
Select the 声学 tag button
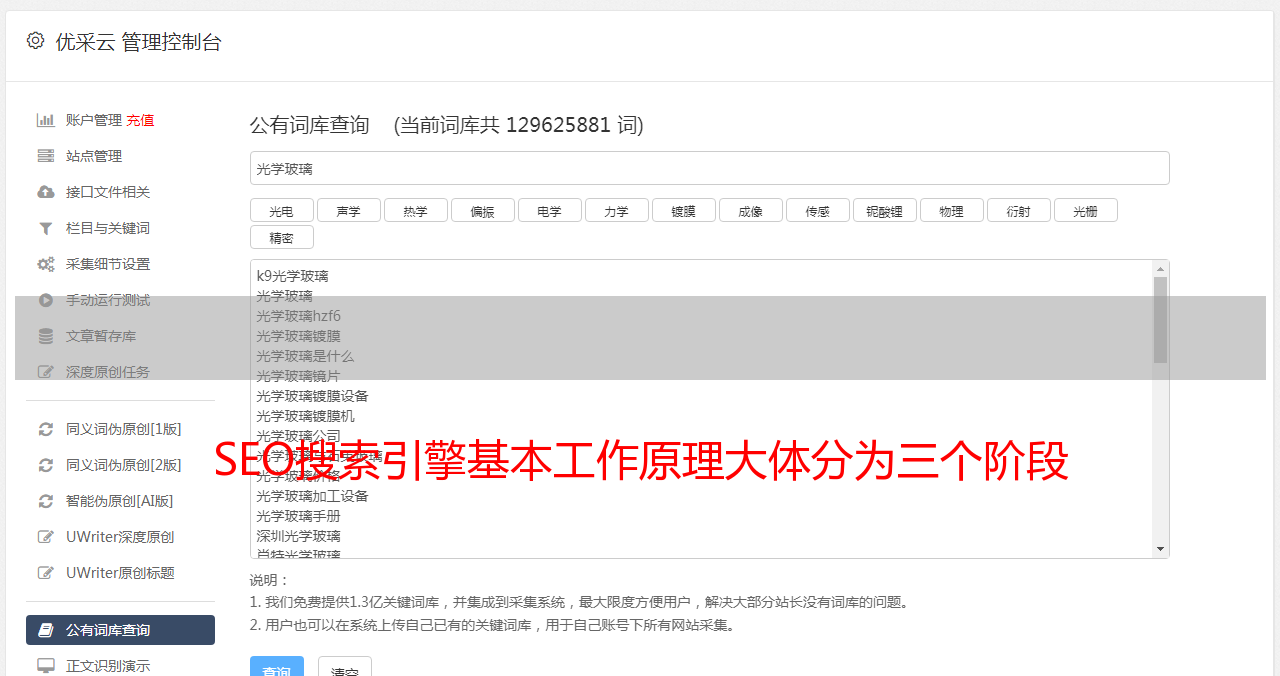348,211
